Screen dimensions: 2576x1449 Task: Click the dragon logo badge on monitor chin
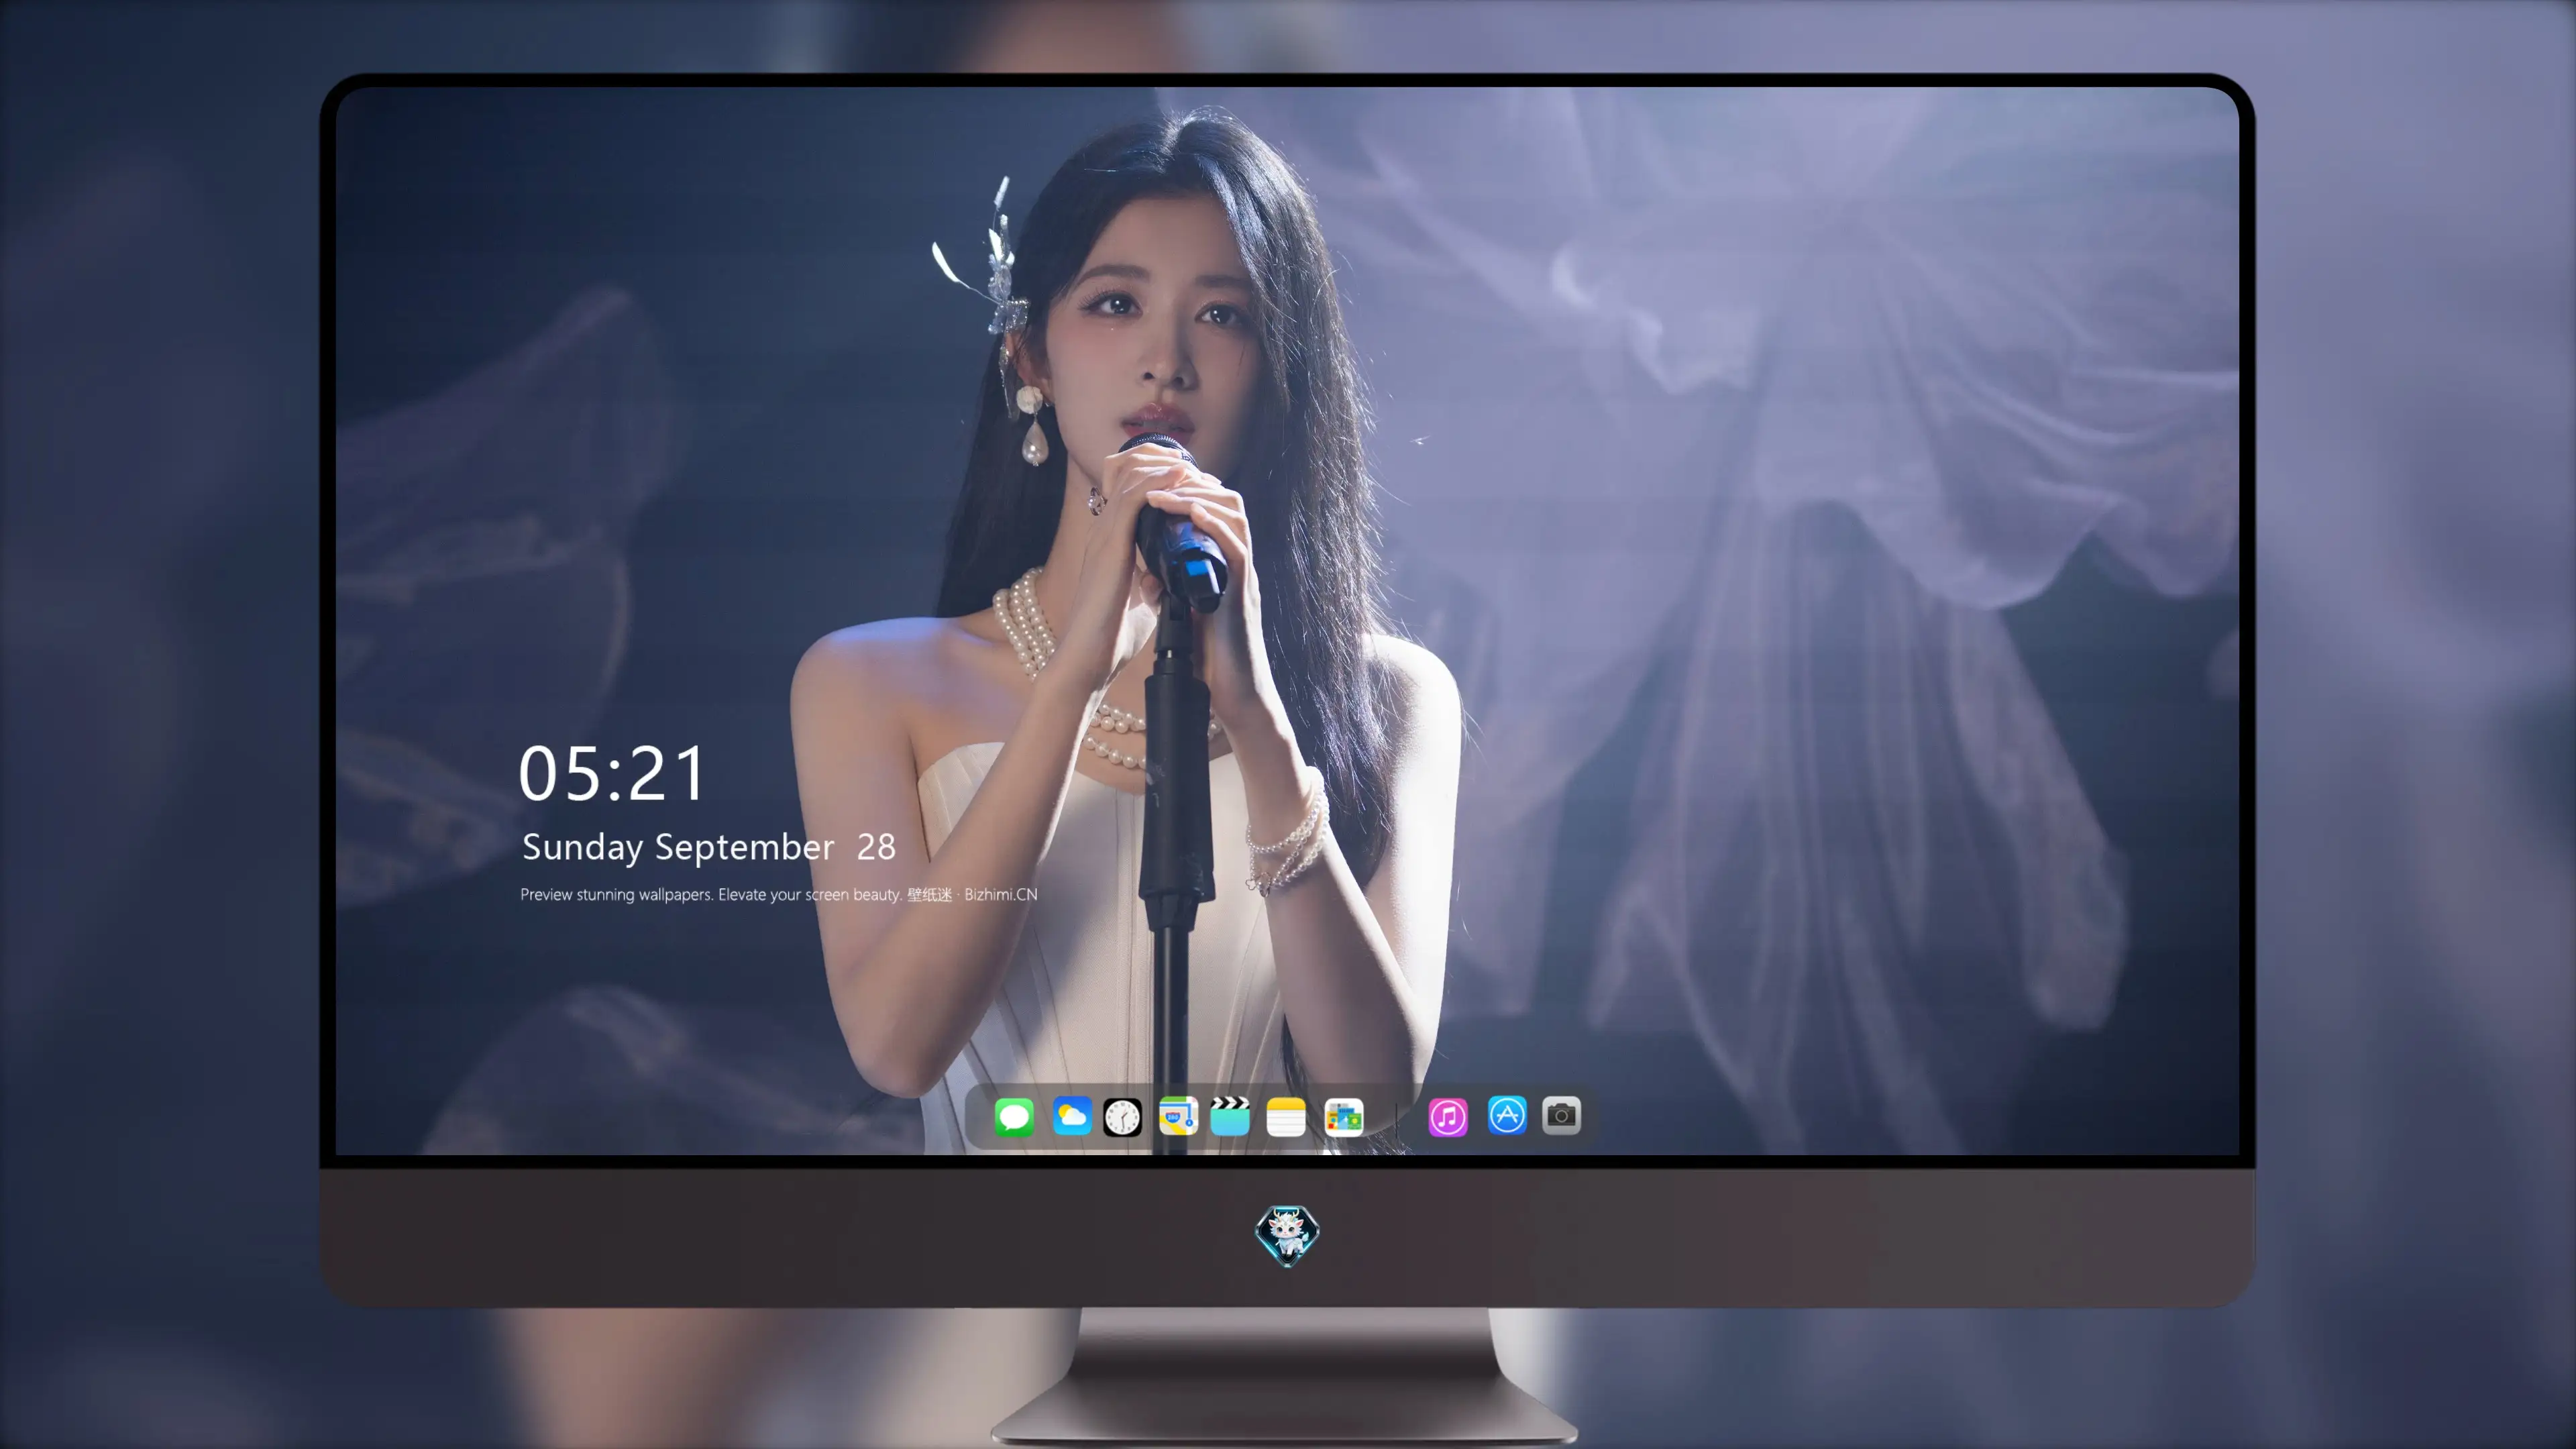pos(1287,1235)
